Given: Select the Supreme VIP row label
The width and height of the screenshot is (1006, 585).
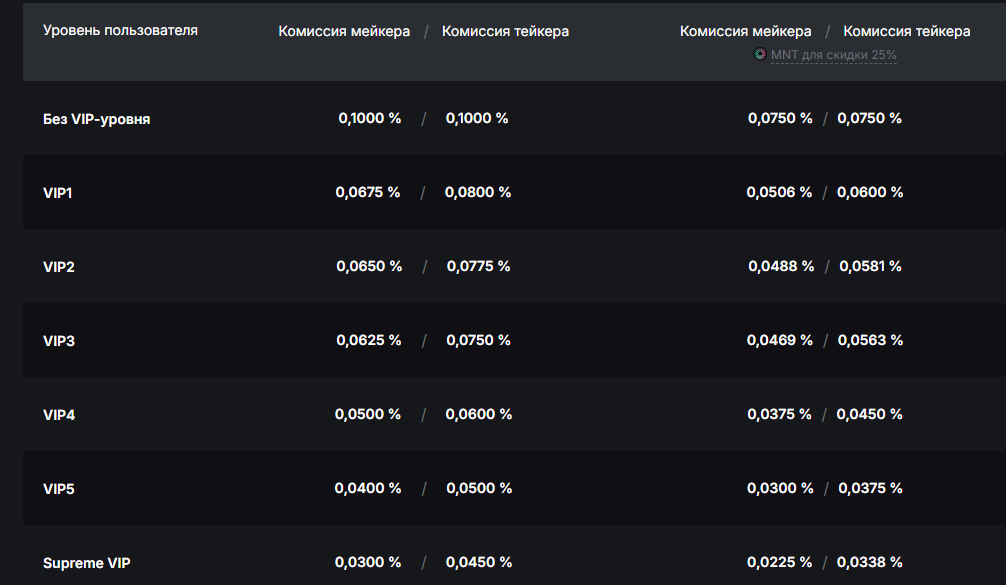Looking at the screenshot, I should pyautogui.click(x=86, y=563).
